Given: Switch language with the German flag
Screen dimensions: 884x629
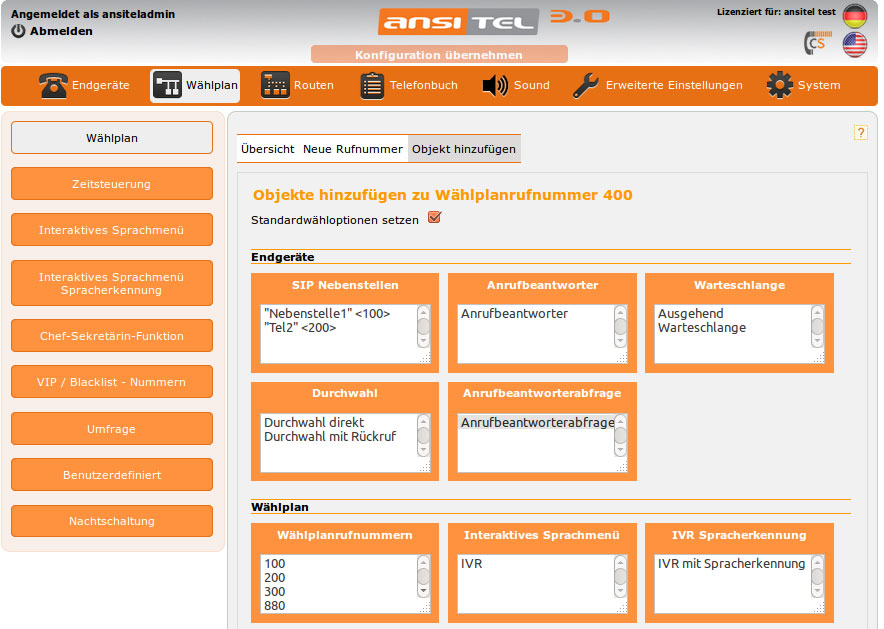Looking at the screenshot, I should (854, 16).
